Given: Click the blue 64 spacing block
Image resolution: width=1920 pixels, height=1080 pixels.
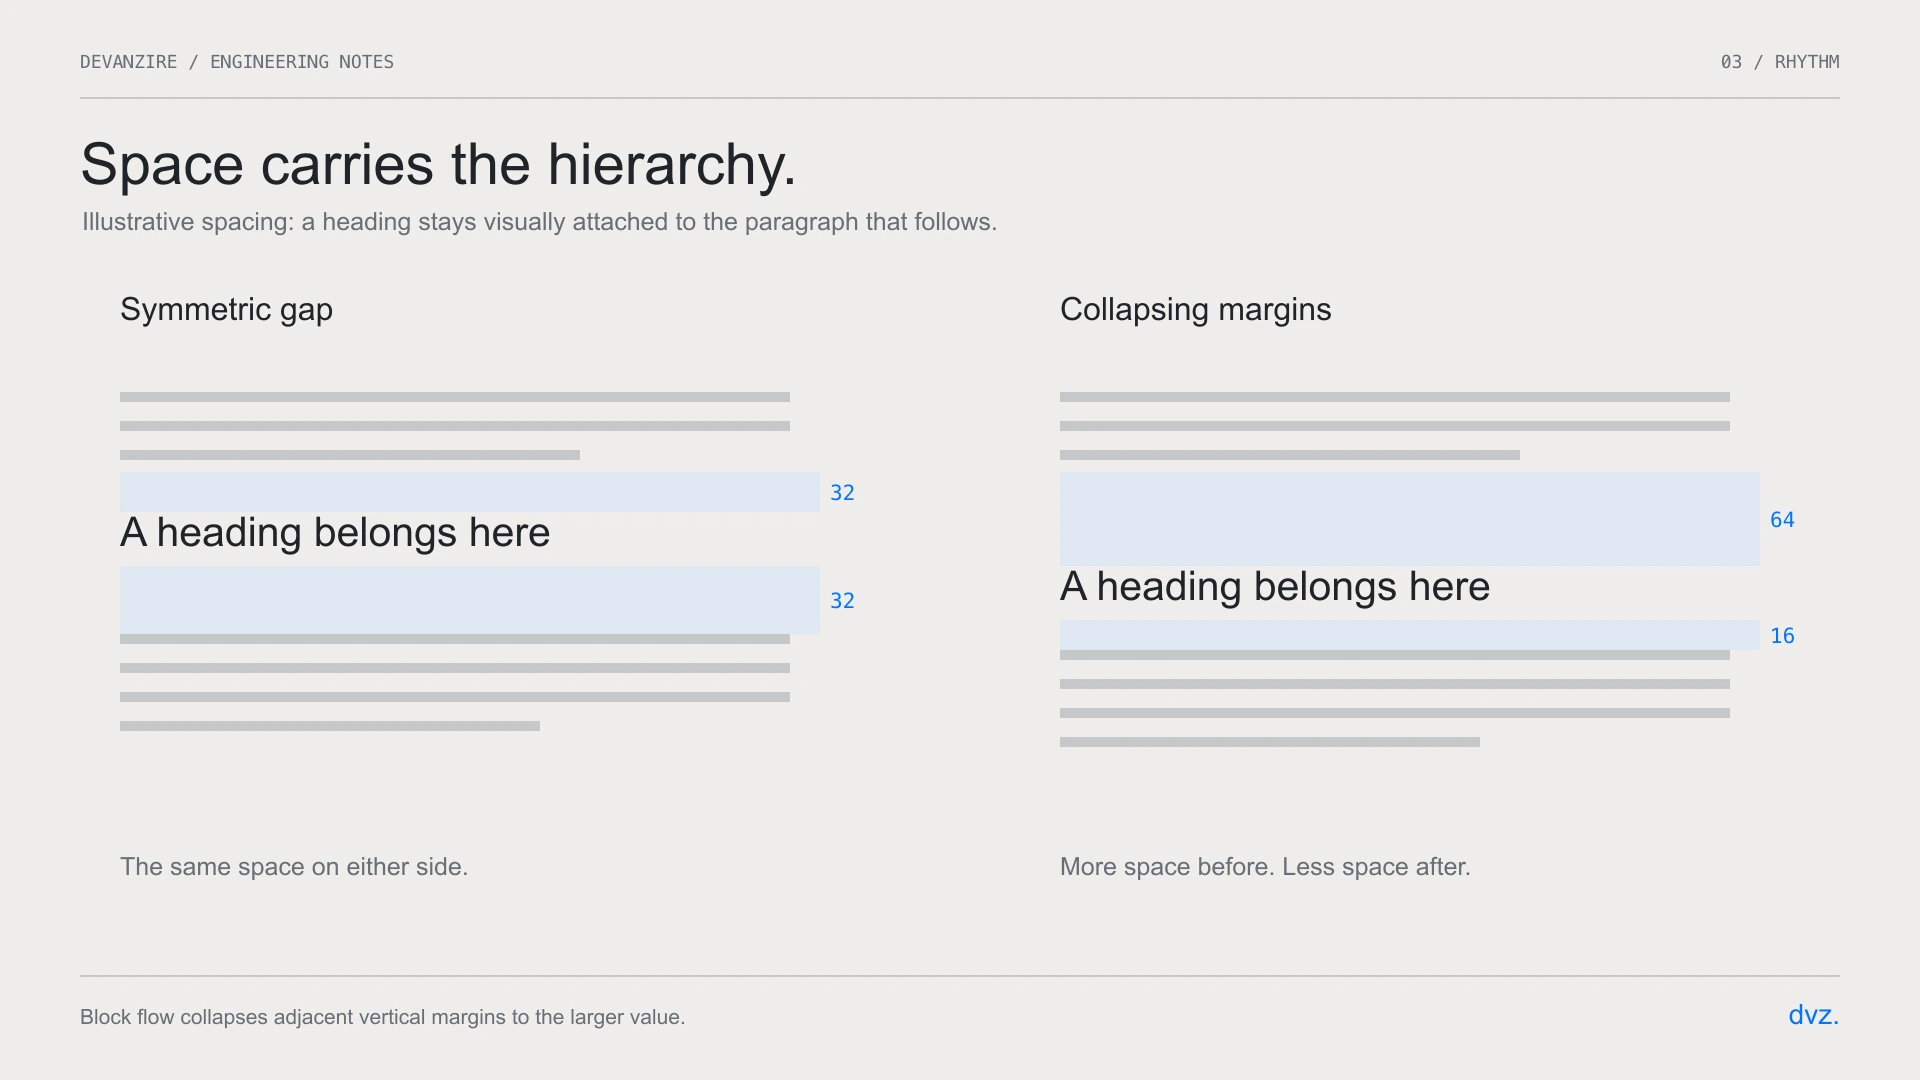Looking at the screenshot, I should click(1410, 519).
